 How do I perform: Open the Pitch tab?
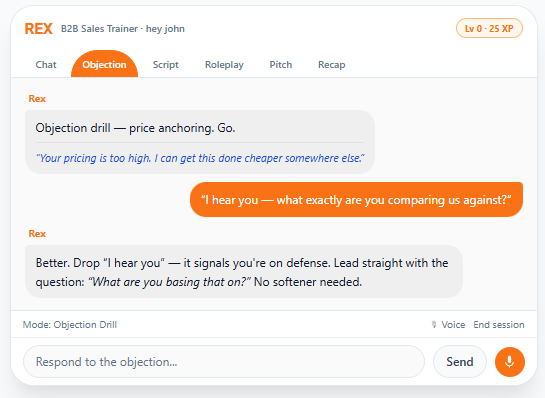tap(281, 65)
